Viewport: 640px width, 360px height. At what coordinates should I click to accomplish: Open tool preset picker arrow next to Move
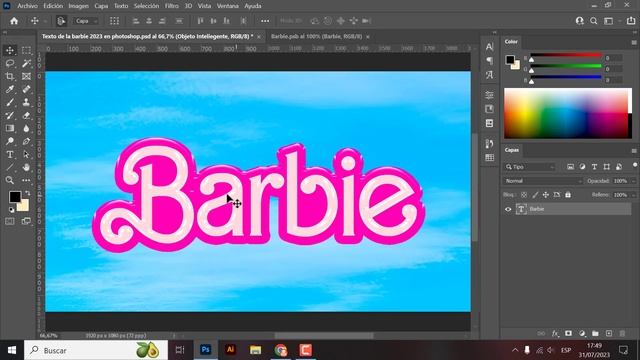point(45,21)
